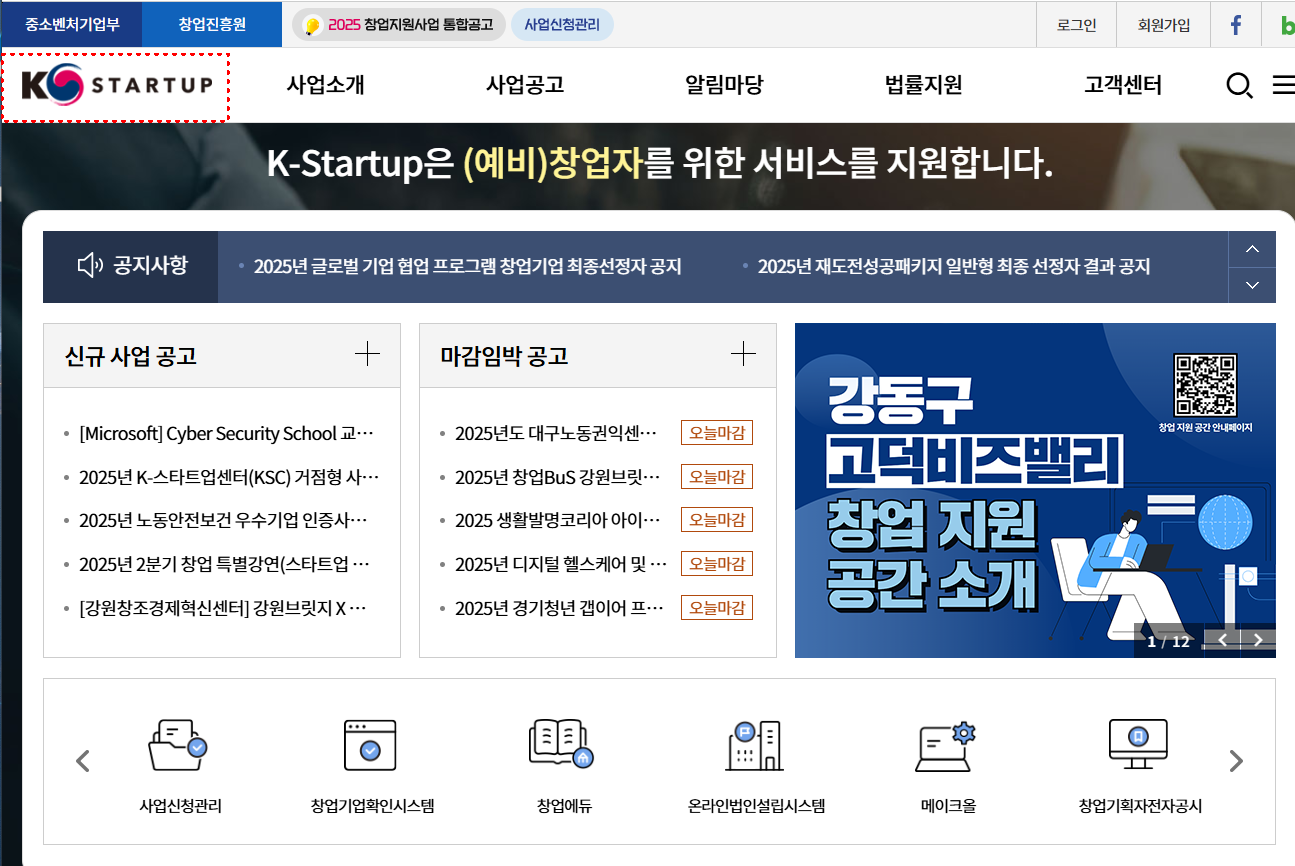Launch 창업에듀 from the quick icons

pos(562,761)
